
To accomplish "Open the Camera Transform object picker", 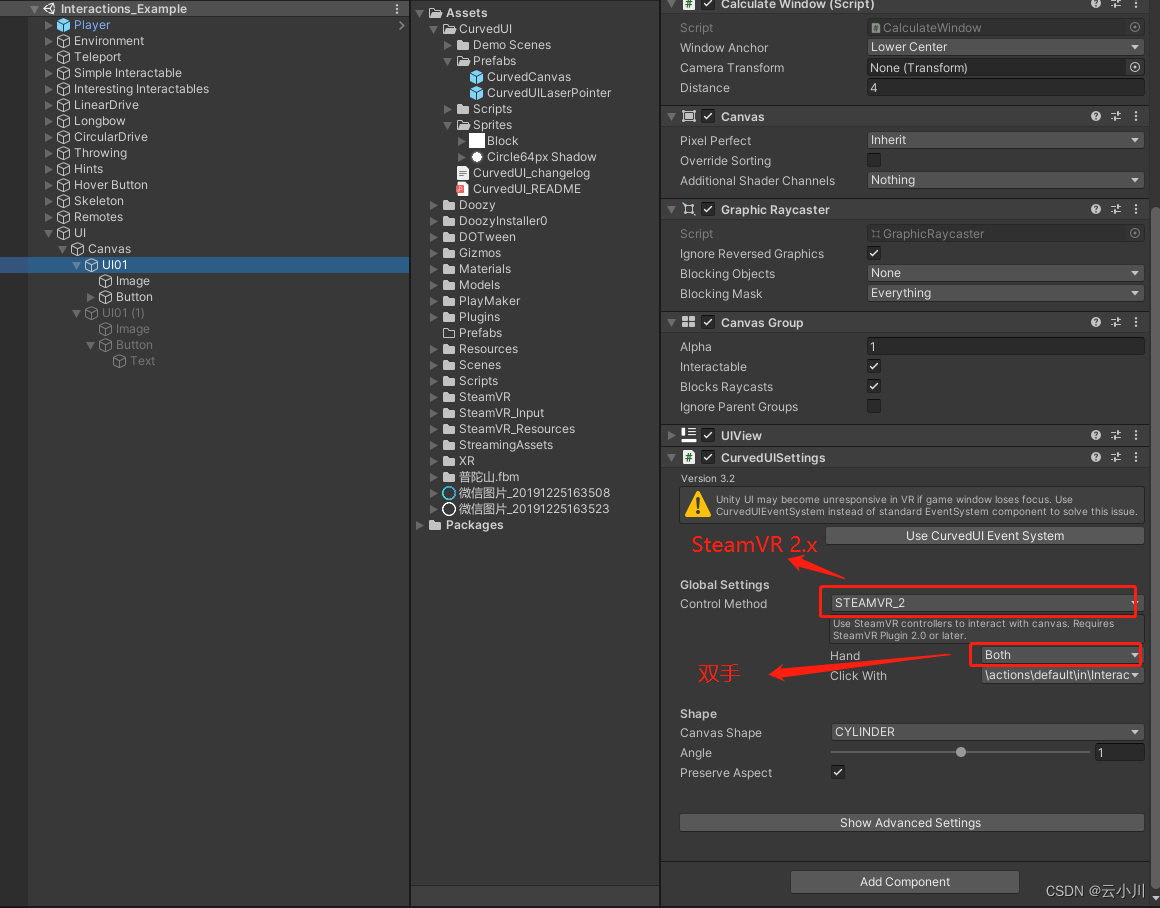I will (x=1134, y=67).
